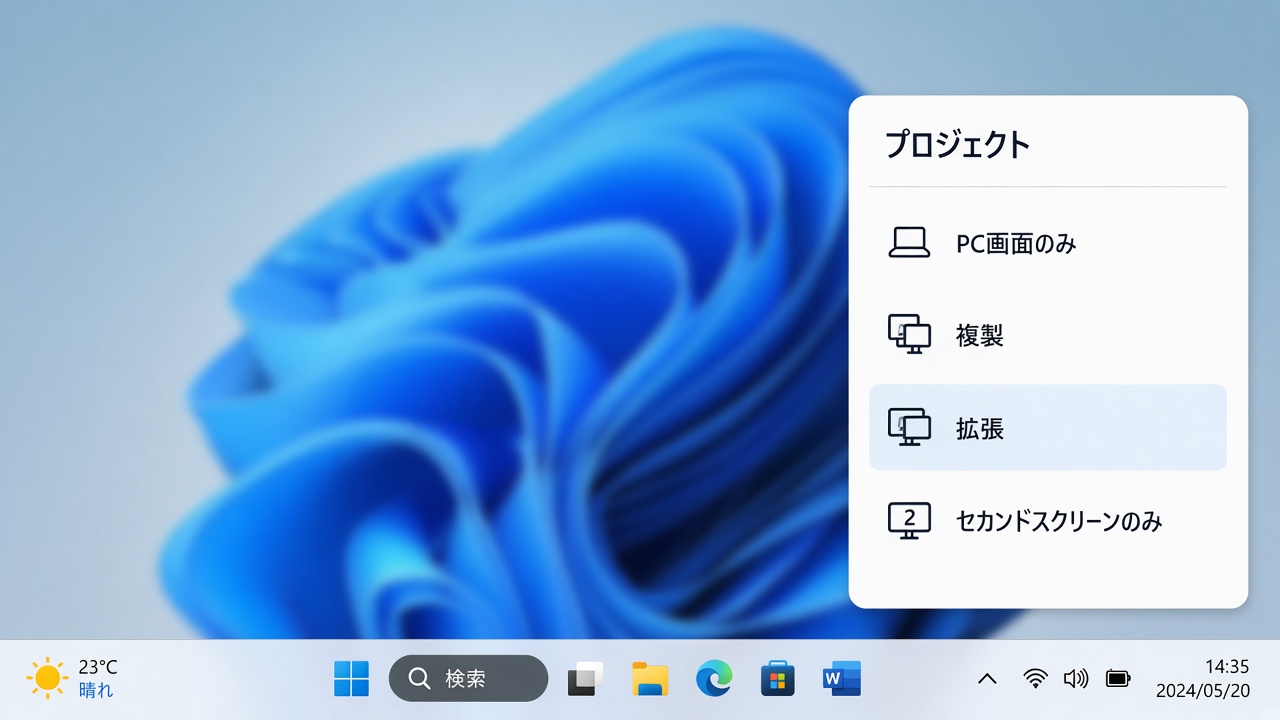
Task: Click the laptop icon beside PC画面のみ
Action: tap(909, 243)
